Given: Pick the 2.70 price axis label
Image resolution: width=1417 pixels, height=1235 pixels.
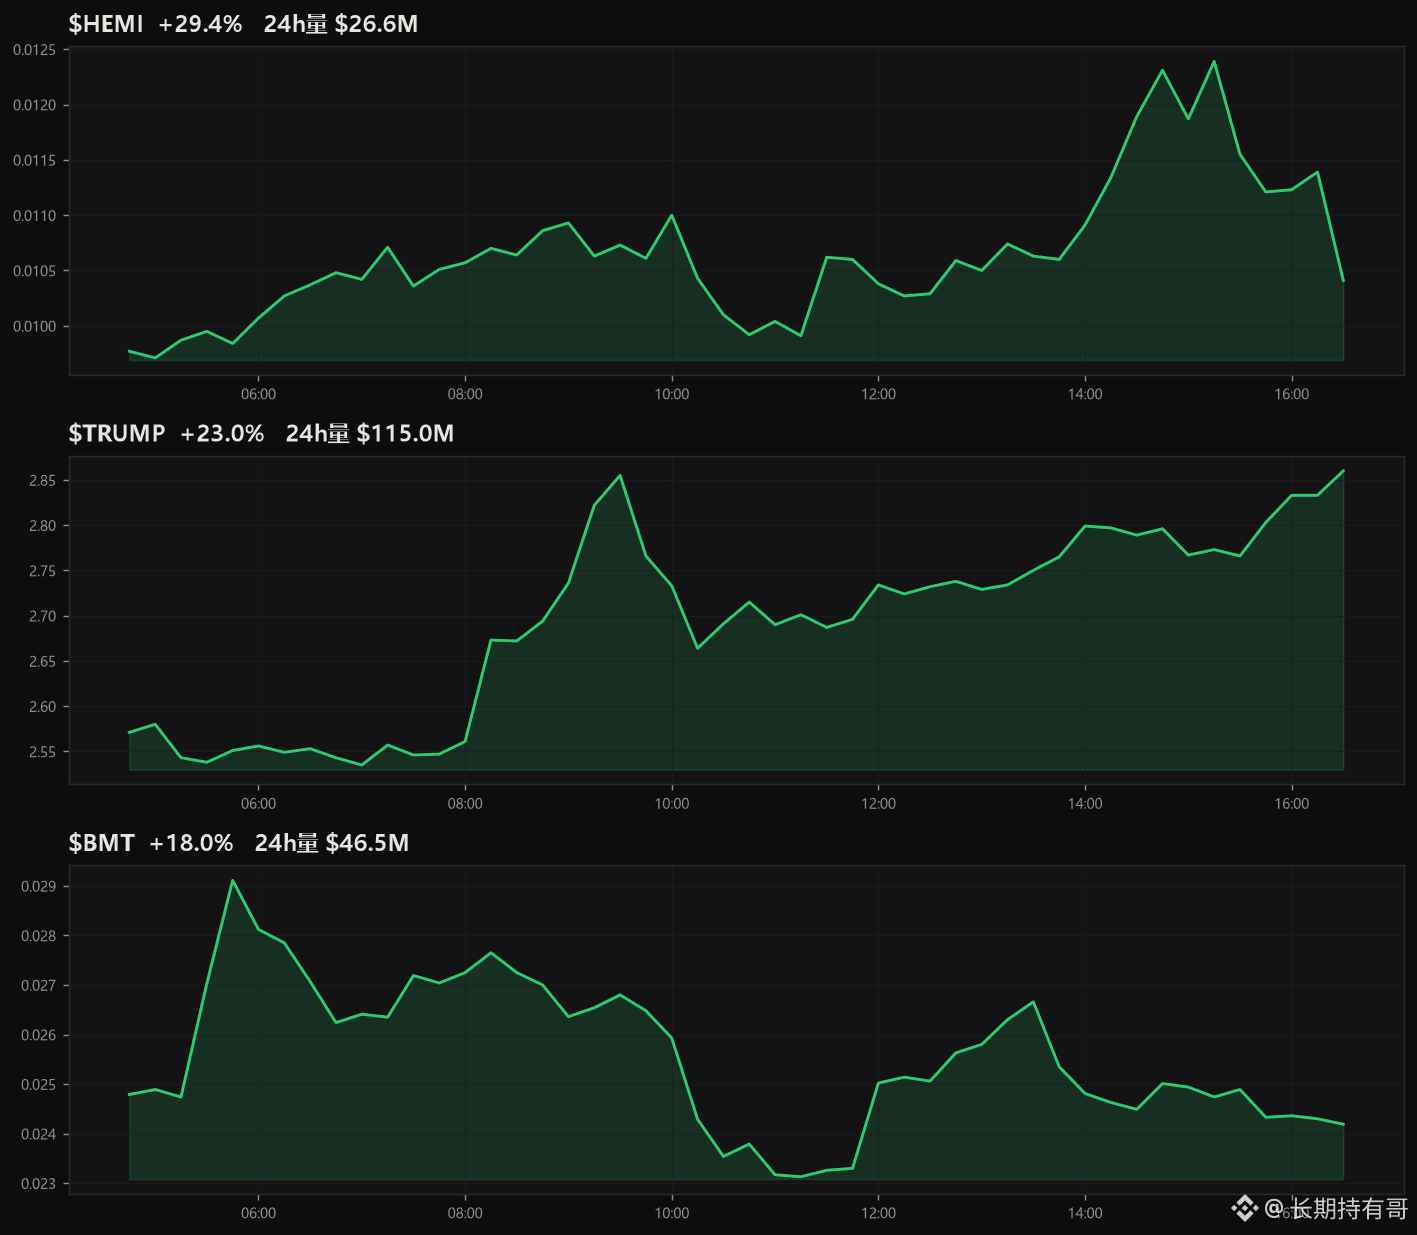Looking at the screenshot, I should pos(43,617).
